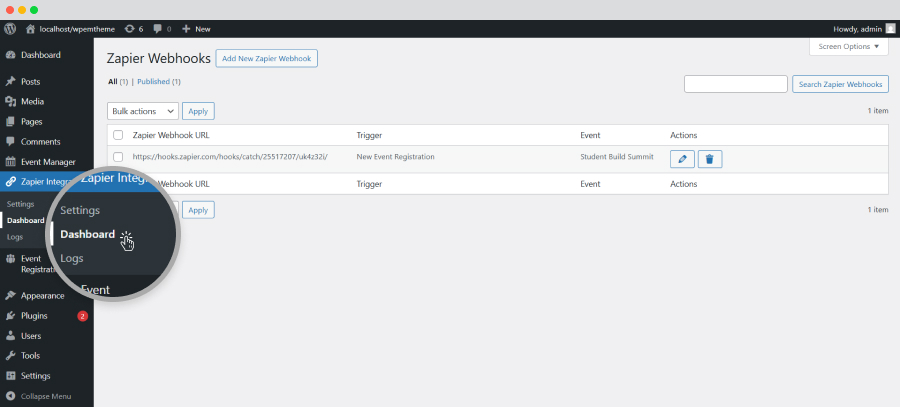The image size is (900, 407).
Task: Open the + New menu in admin bar
Action: (196, 29)
